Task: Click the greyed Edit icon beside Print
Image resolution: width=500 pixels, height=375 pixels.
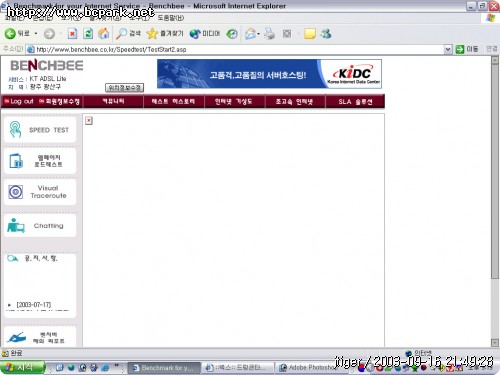Action: point(287,34)
